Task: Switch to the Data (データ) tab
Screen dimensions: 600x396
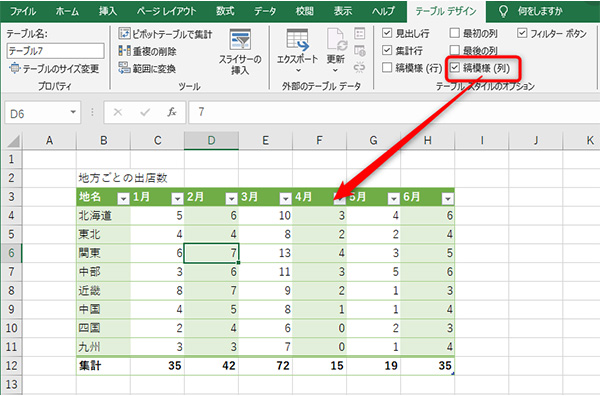Action: pyautogui.click(x=265, y=11)
